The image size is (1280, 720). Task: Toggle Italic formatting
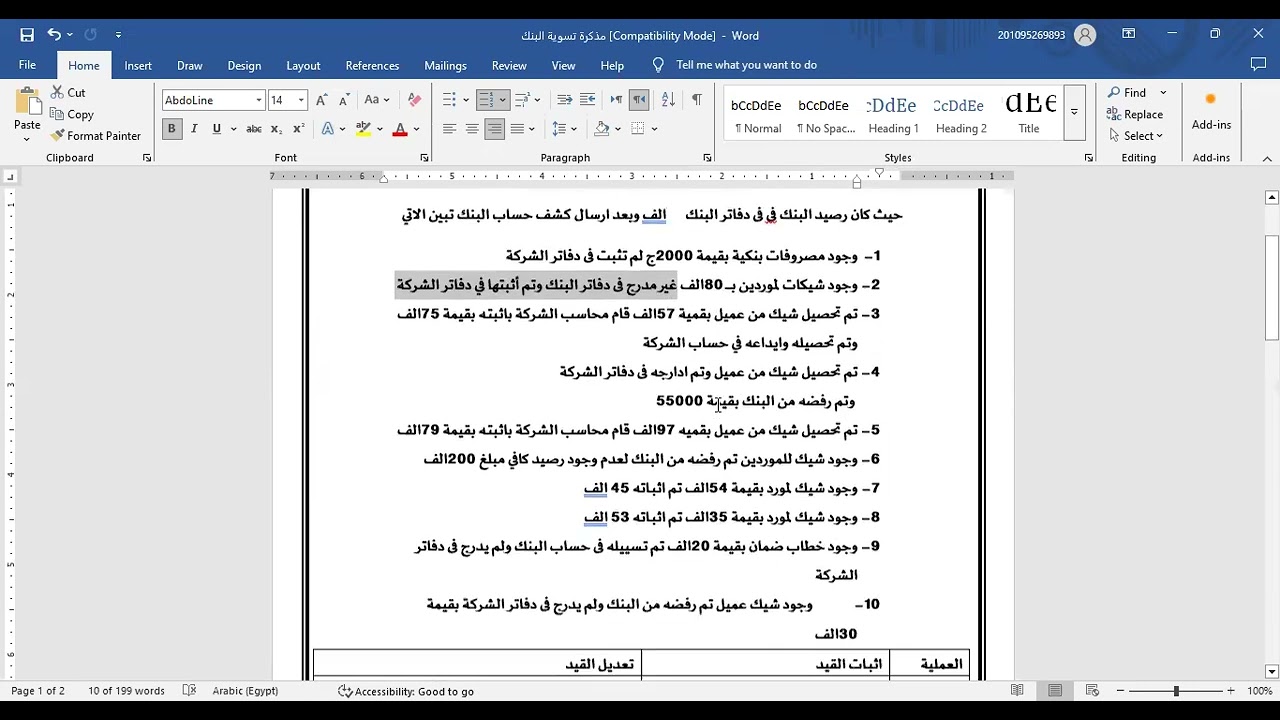coord(194,129)
